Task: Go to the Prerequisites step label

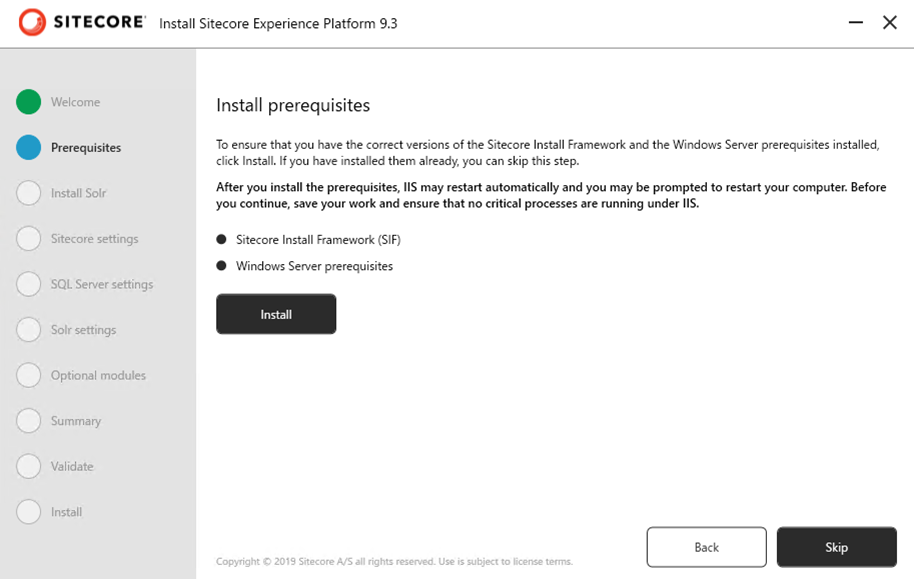Action: pyautogui.click(x=86, y=148)
